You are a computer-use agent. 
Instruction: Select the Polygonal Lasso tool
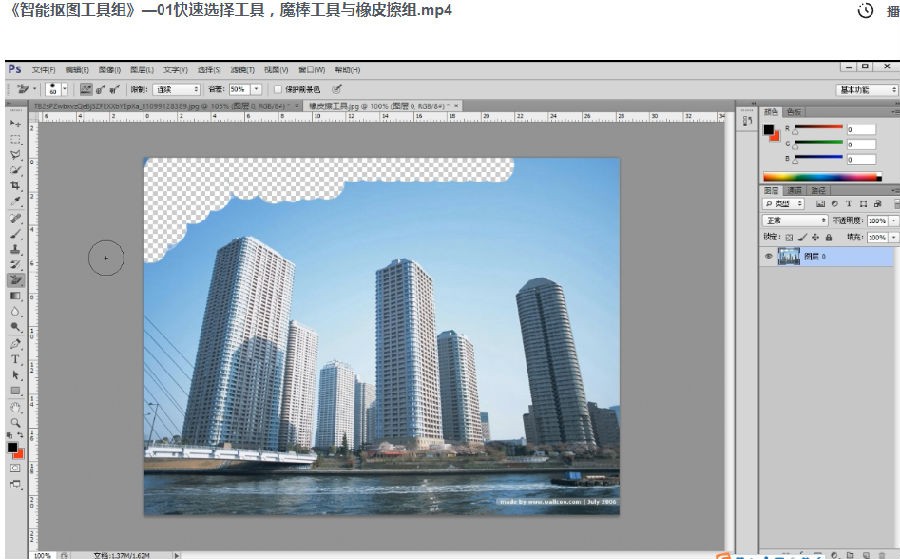15,155
